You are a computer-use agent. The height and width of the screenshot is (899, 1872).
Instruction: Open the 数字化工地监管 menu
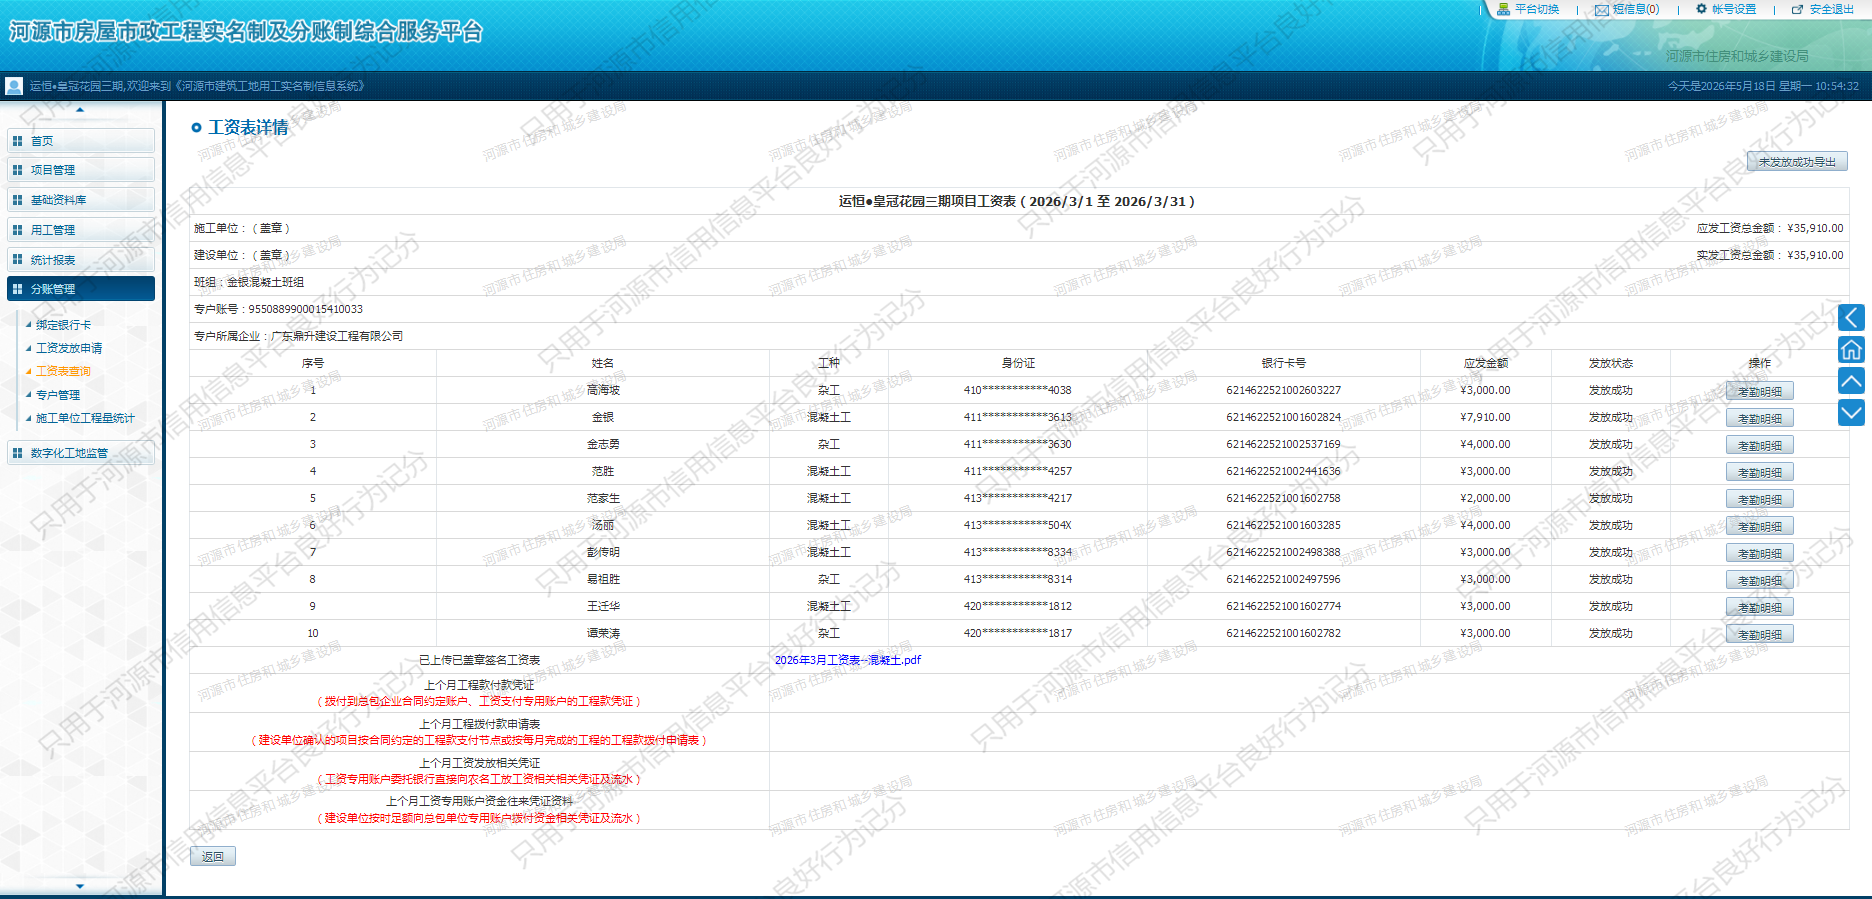click(x=81, y=453)
